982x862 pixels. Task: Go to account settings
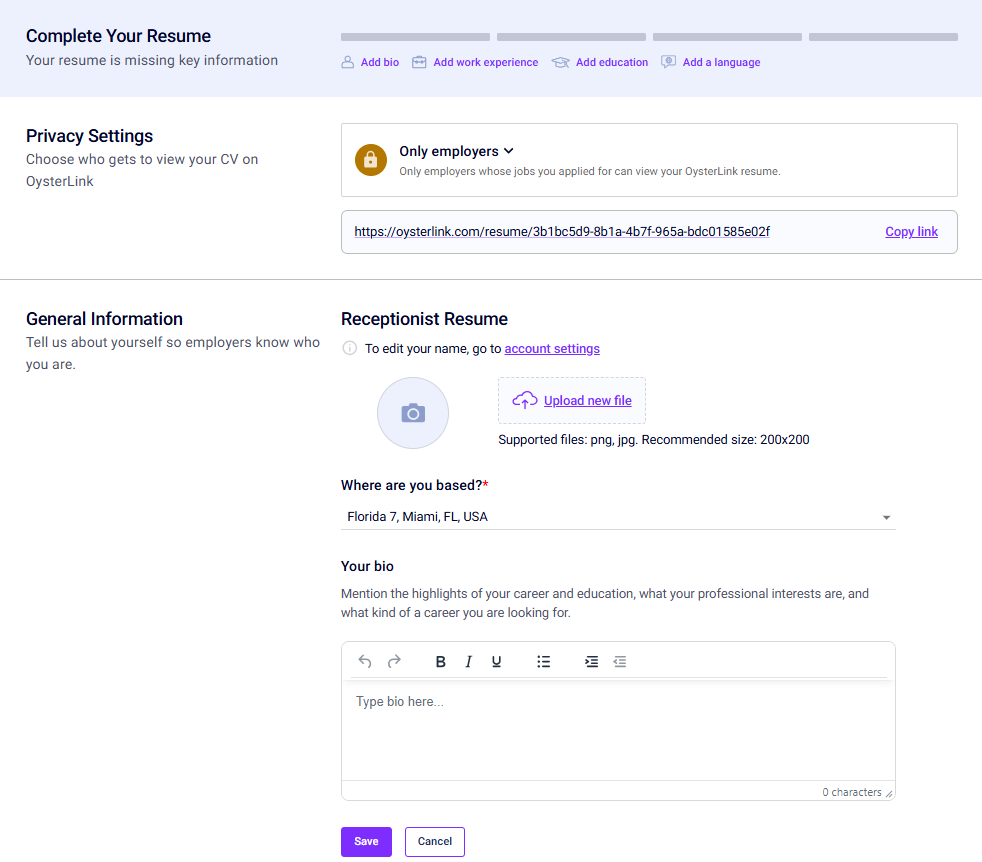click(x=552, y=348)
